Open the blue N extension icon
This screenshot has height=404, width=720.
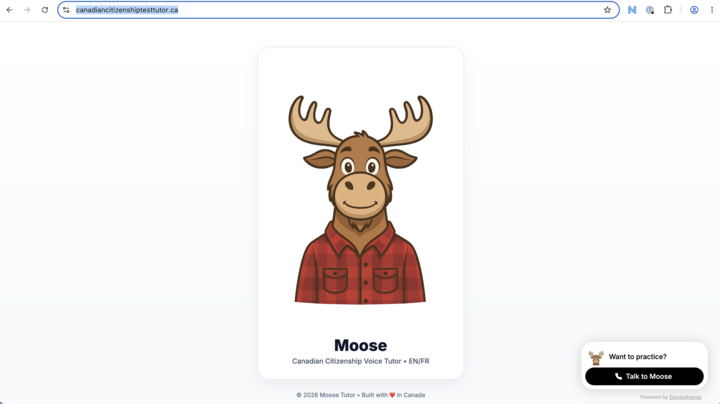[x=632, y=10]
